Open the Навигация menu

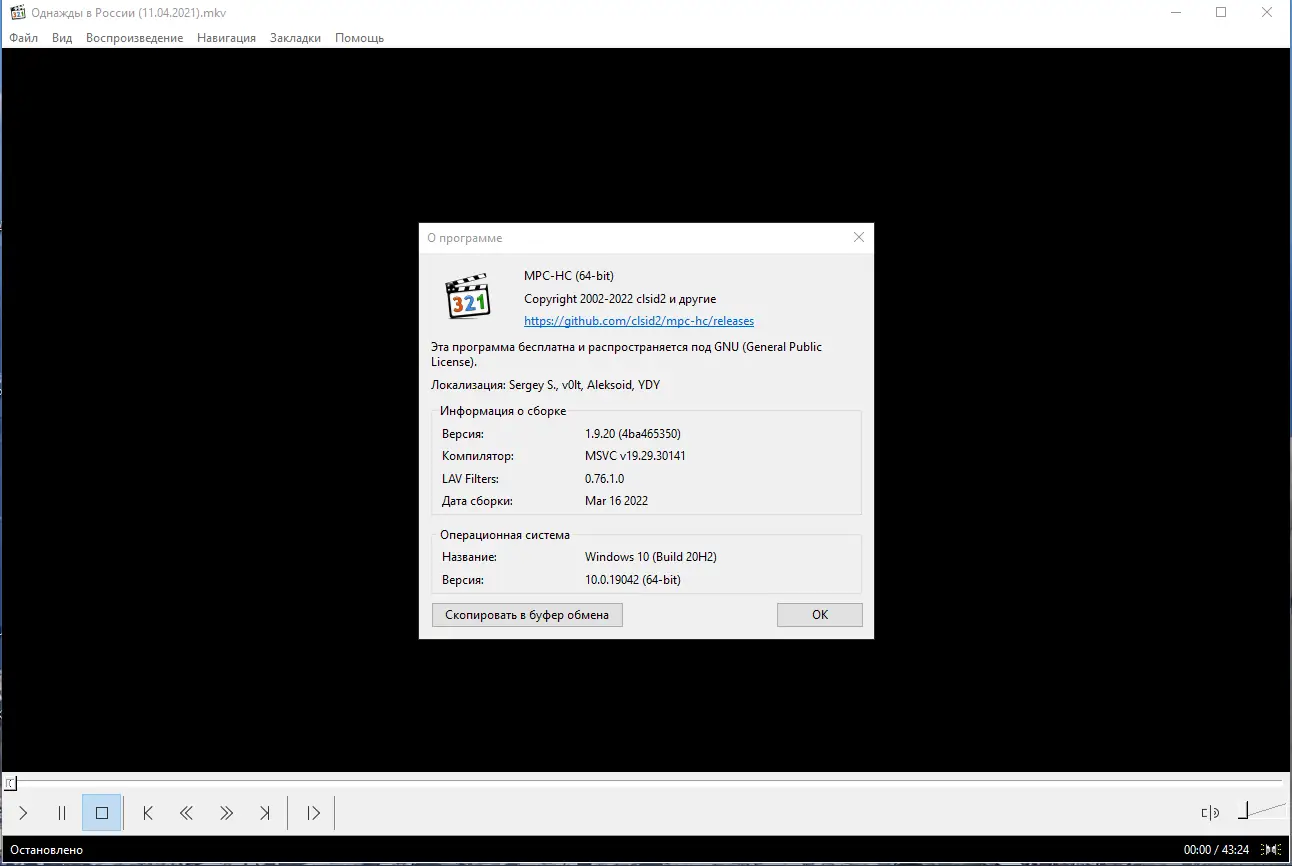pyautogui.click(x=226, y=37)
